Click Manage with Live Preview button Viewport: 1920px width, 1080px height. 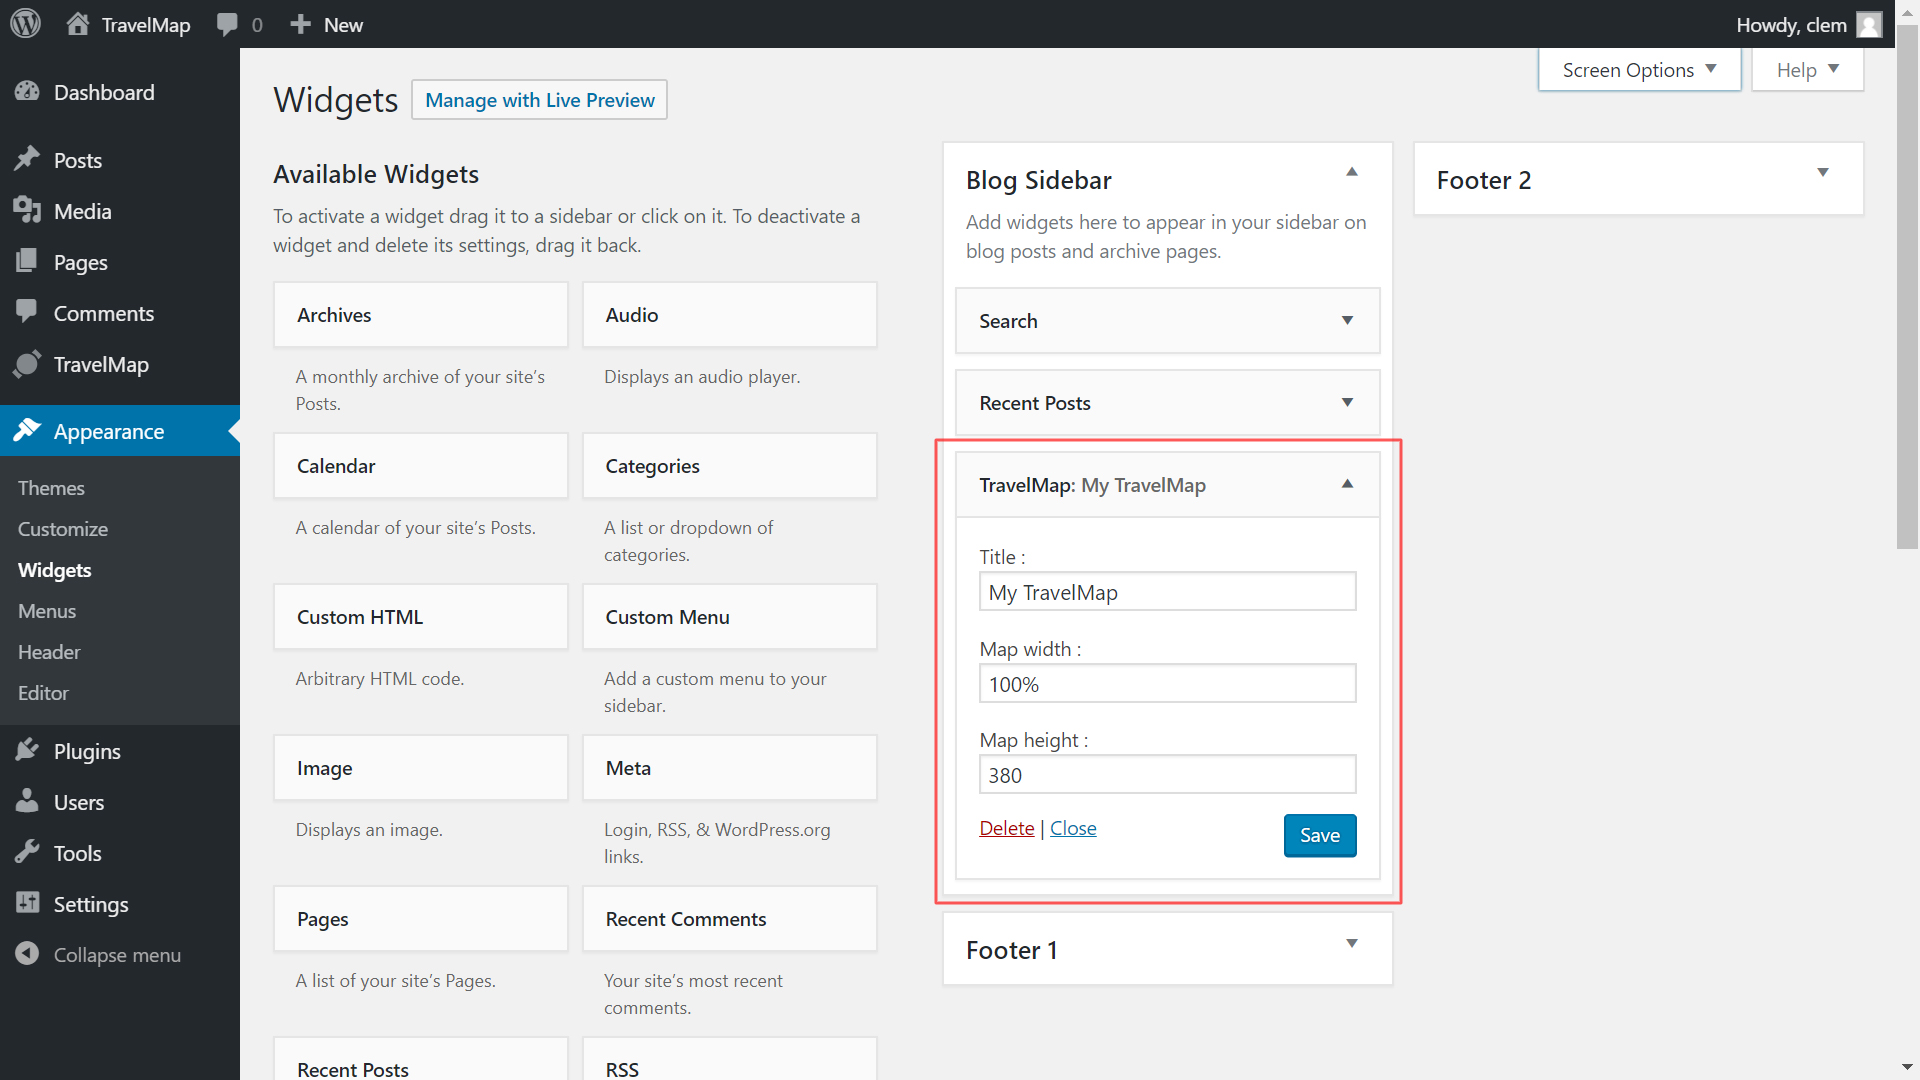click(538, 99)
